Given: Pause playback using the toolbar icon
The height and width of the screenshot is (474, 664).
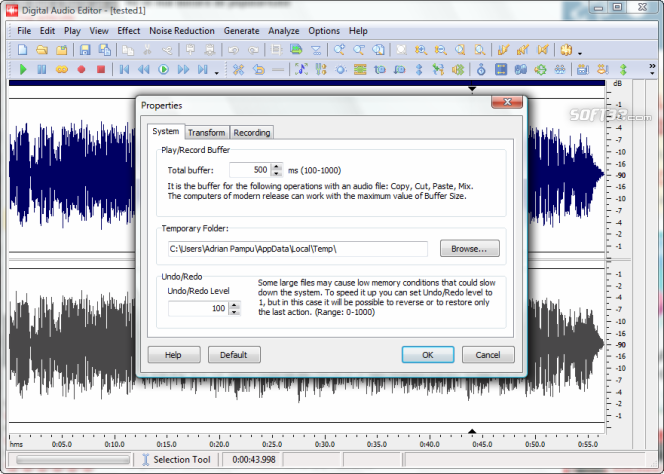Looking at the screenshot, I should tap(42, 70).
